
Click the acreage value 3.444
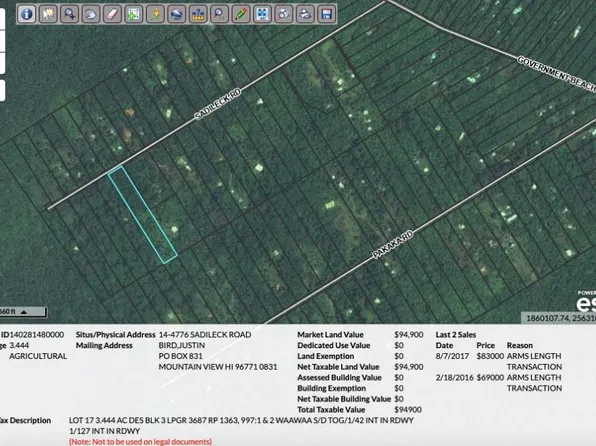pyautogui.click(x=19, y=345)
